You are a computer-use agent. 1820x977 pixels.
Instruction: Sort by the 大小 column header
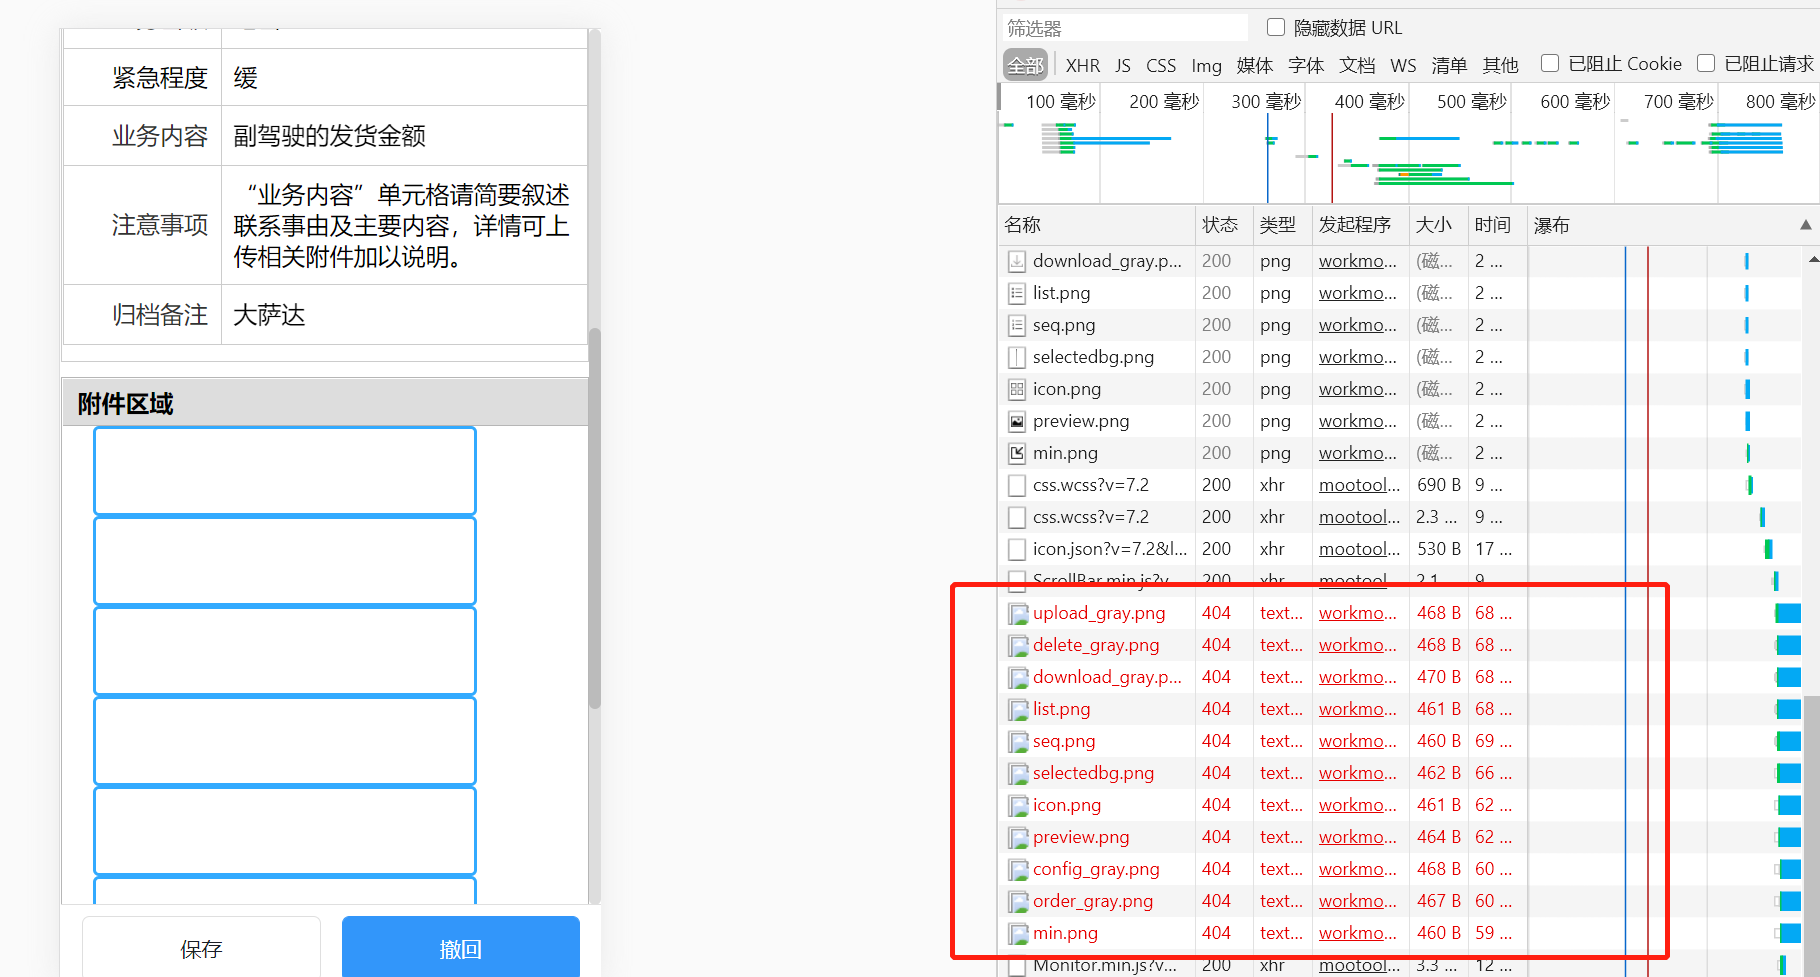[x=1438, y=225]
